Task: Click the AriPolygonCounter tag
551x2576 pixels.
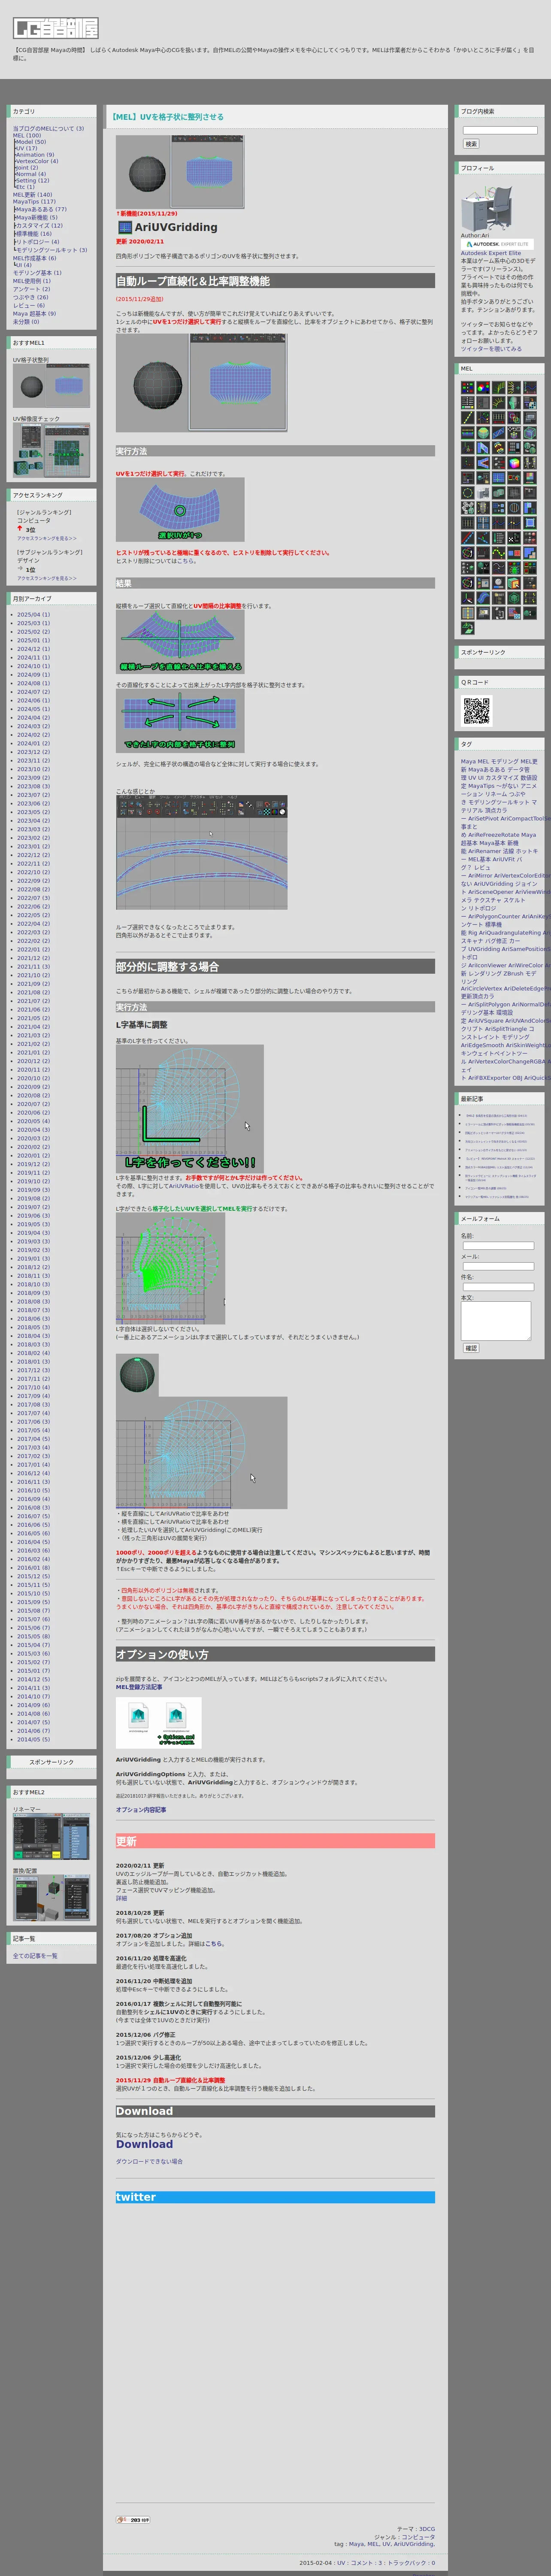Action: click(494, 916)
